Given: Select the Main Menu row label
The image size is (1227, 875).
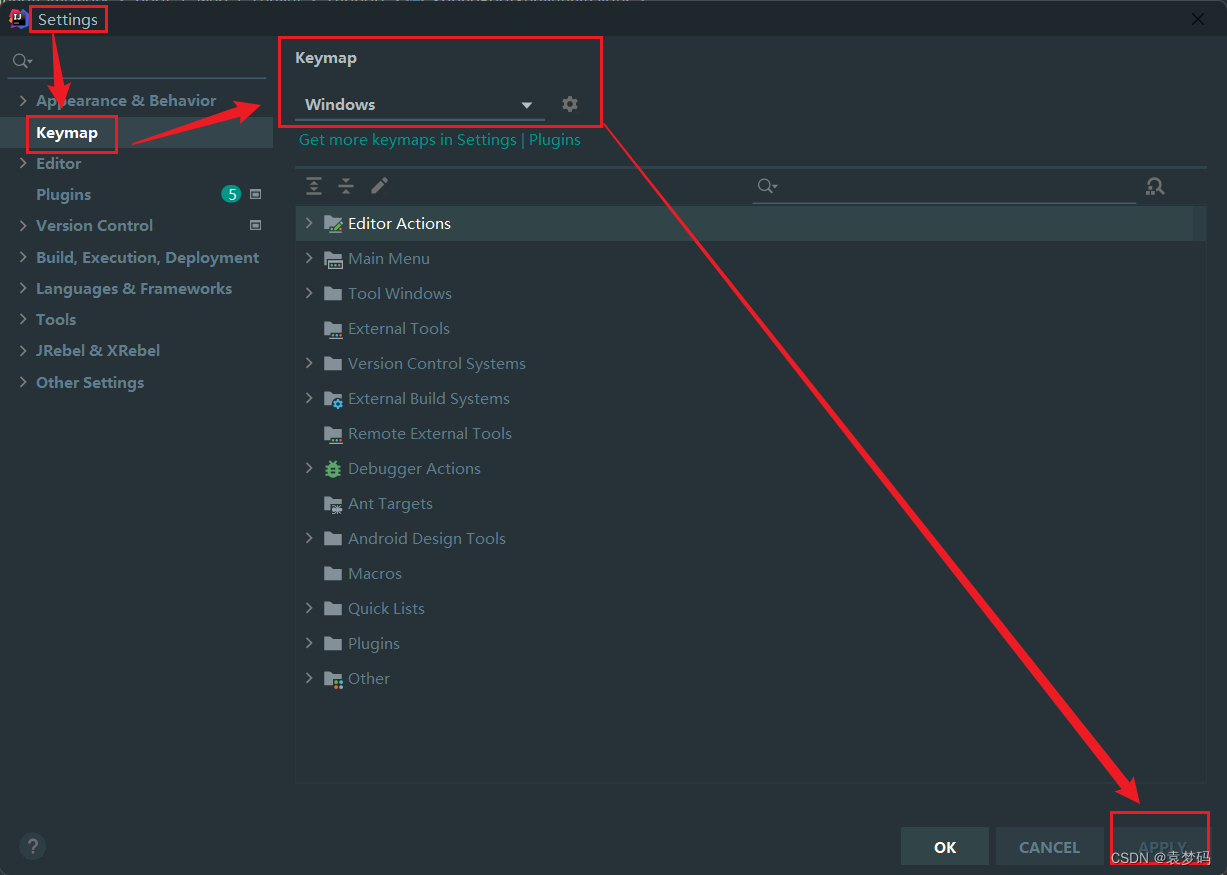Looking at the screenshot, I should pos(389,258).
